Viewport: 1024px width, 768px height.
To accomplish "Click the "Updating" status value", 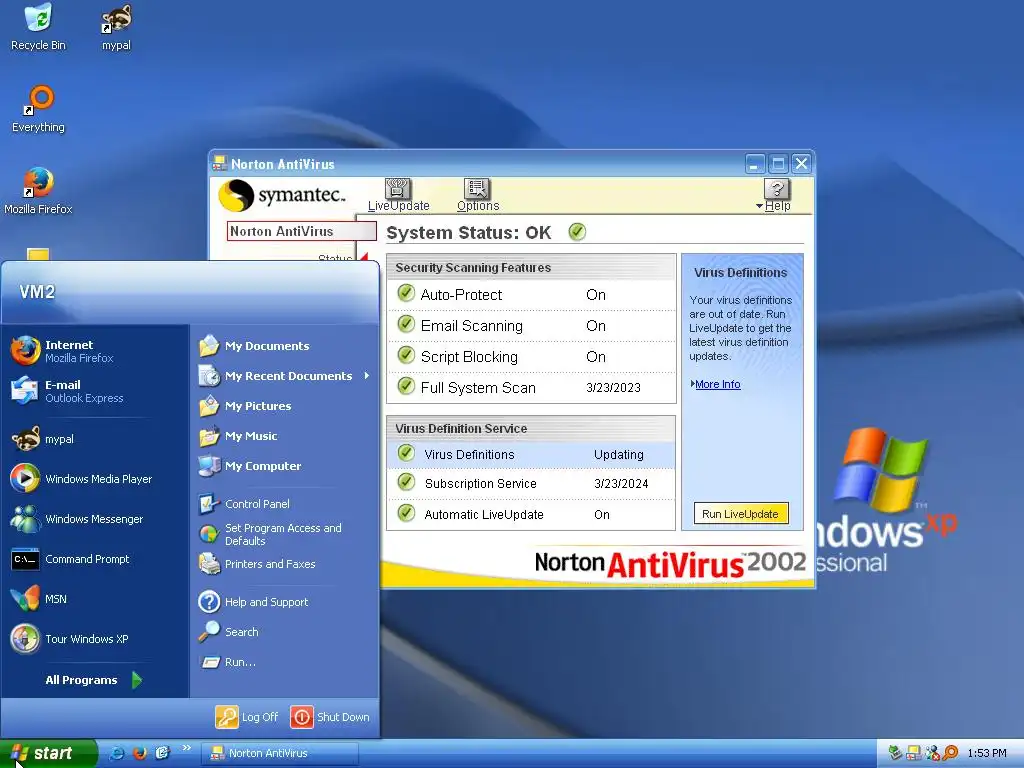I will pos(618,455).
